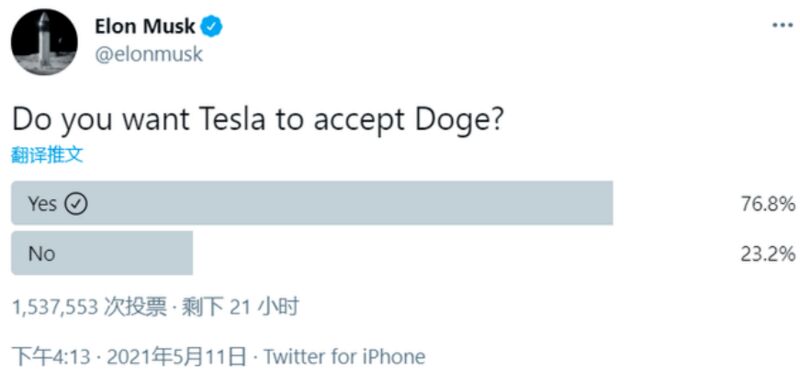Click the 剩下 21 小时 remaining time text
This screenshot has width=800, height=374.
click(x=240, y=307)
